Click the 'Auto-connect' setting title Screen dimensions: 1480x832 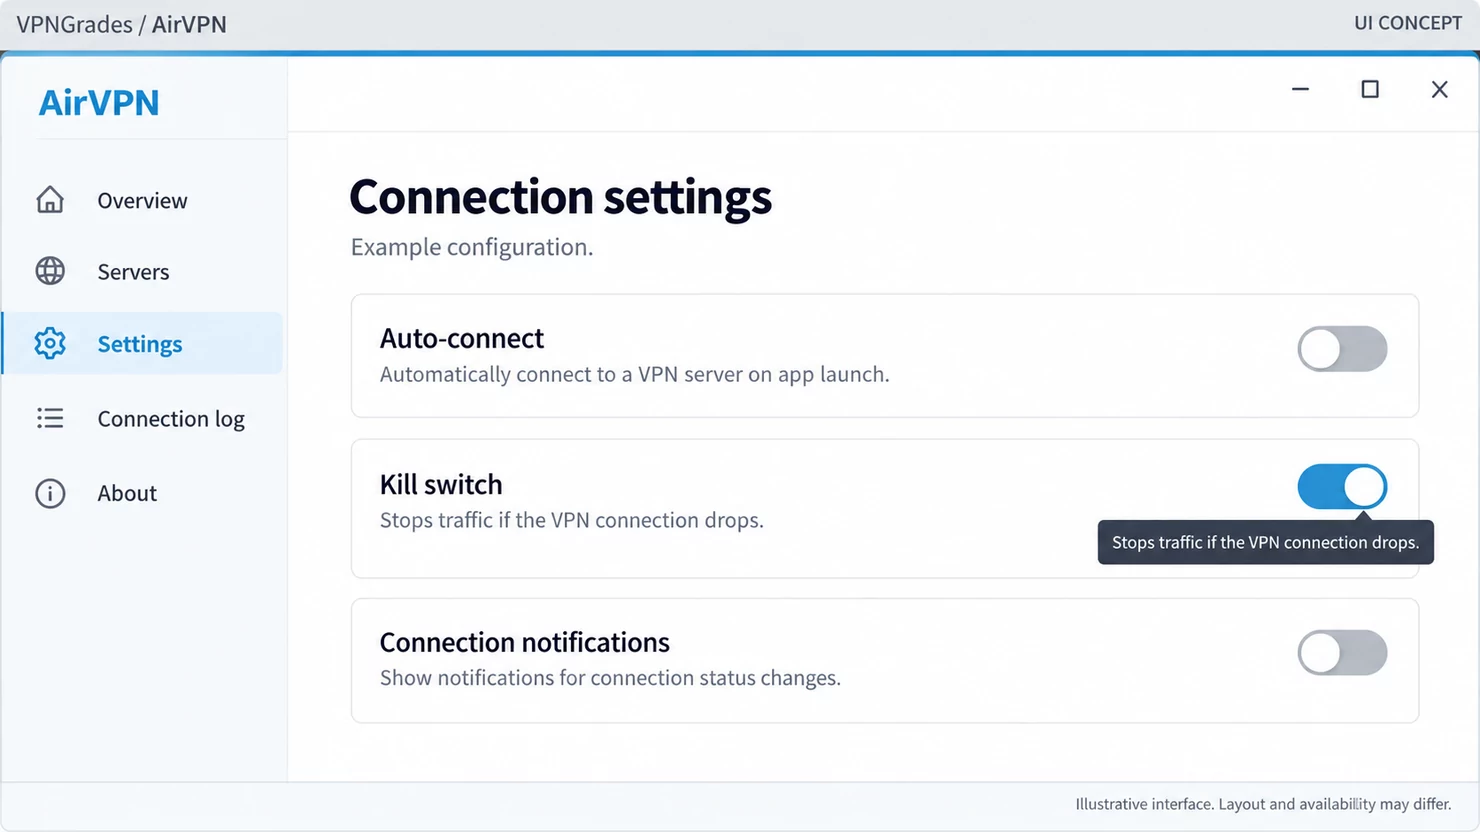point(462,338)
